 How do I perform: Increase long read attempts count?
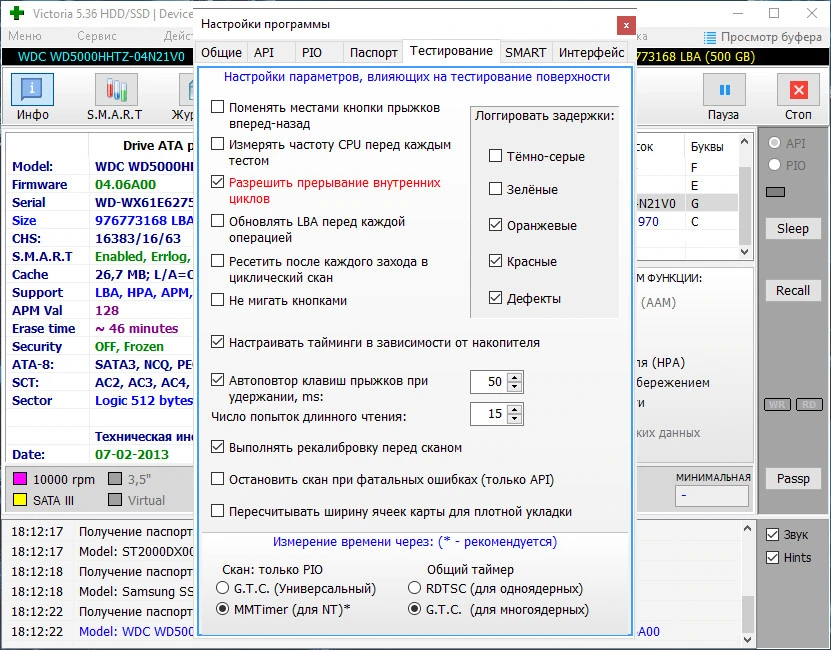515,409
